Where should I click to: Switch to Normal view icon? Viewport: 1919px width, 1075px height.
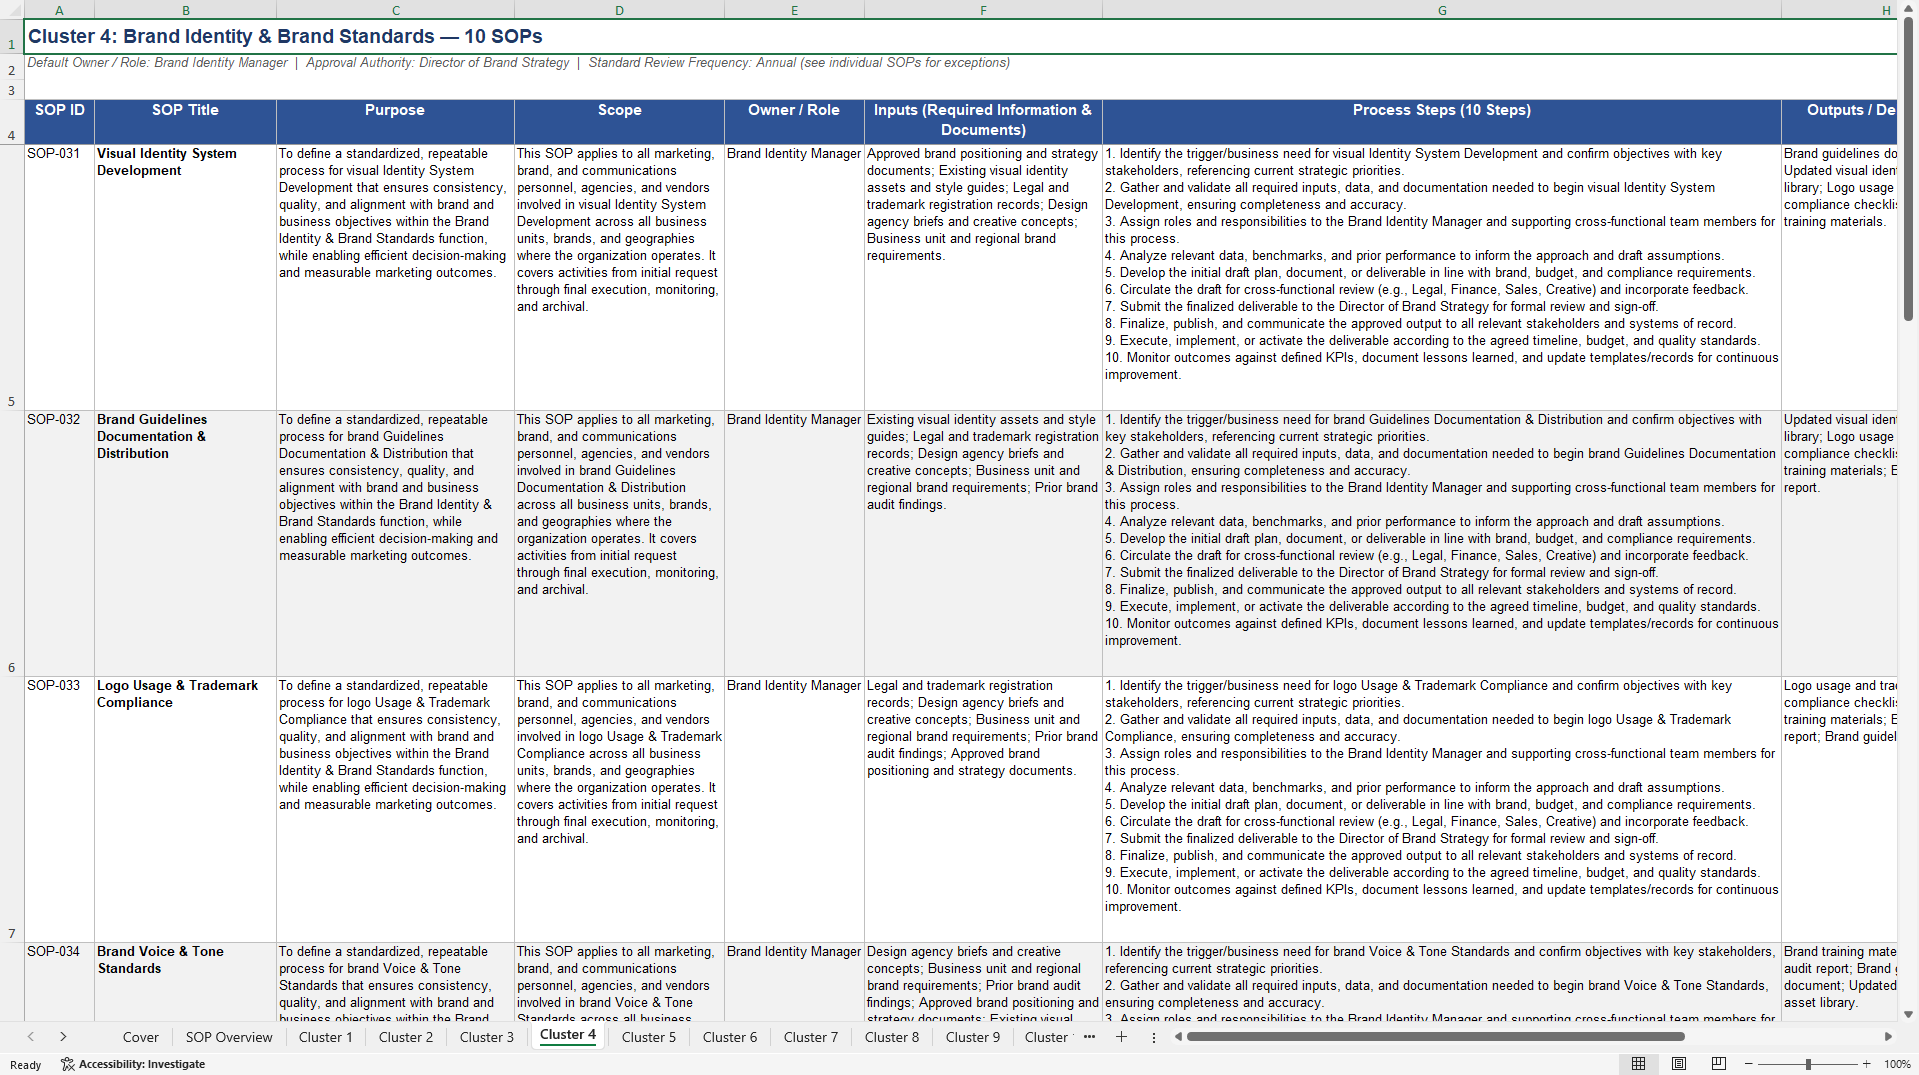1638,1064
